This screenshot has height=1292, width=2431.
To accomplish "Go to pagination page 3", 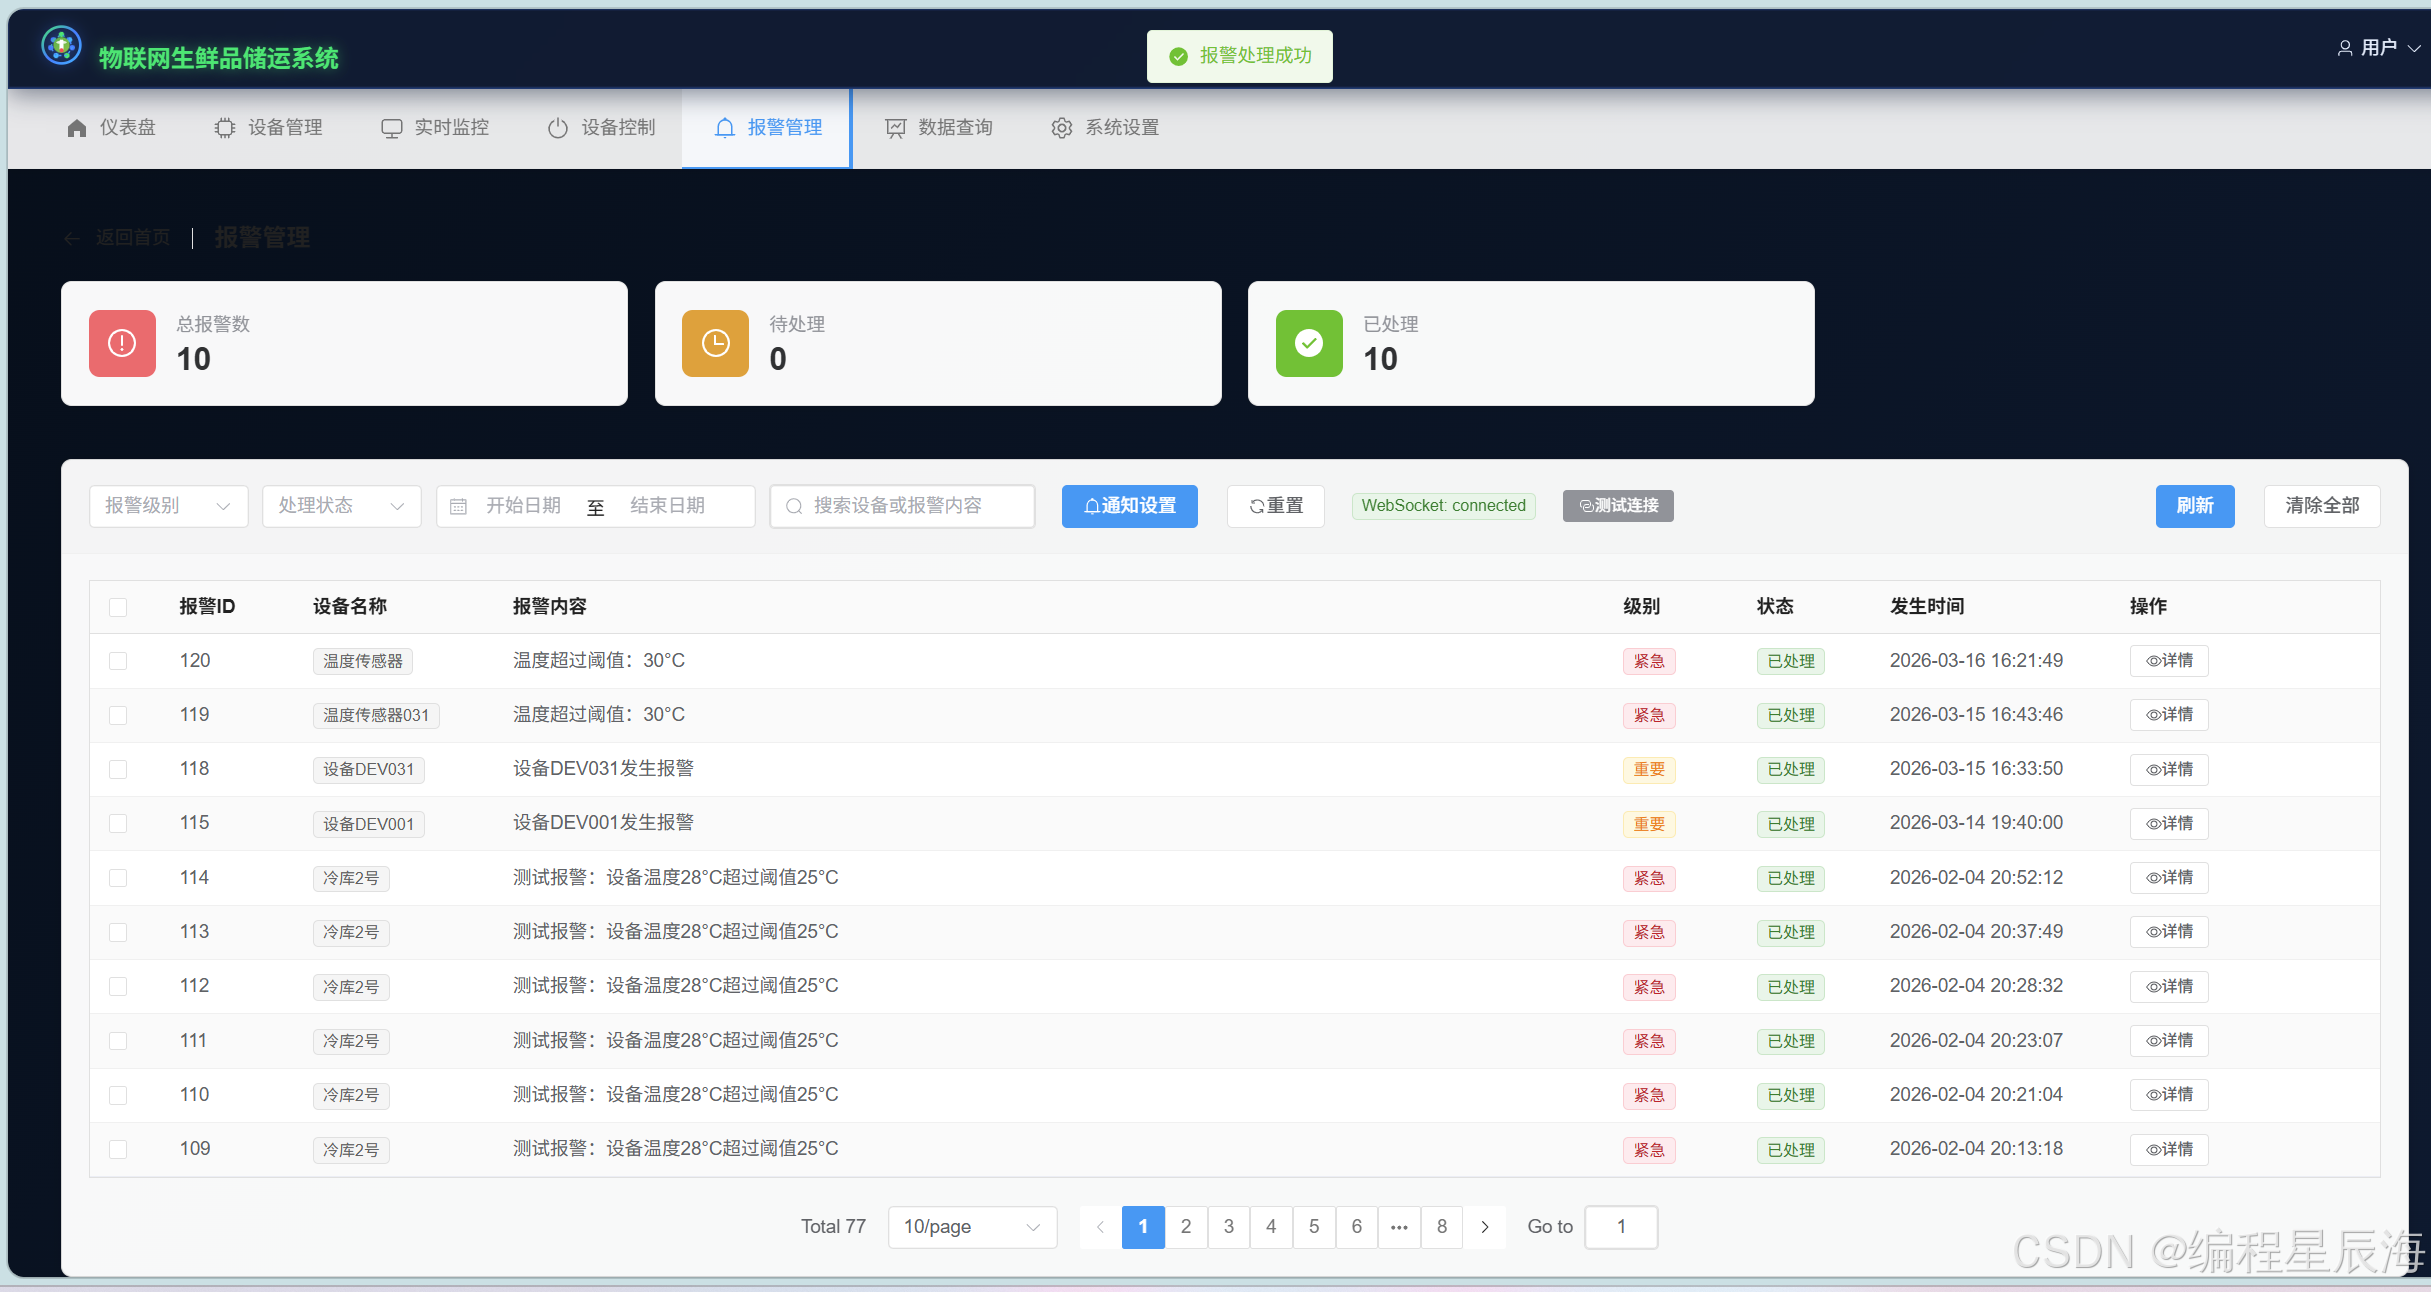I will pos(1228,1227).
